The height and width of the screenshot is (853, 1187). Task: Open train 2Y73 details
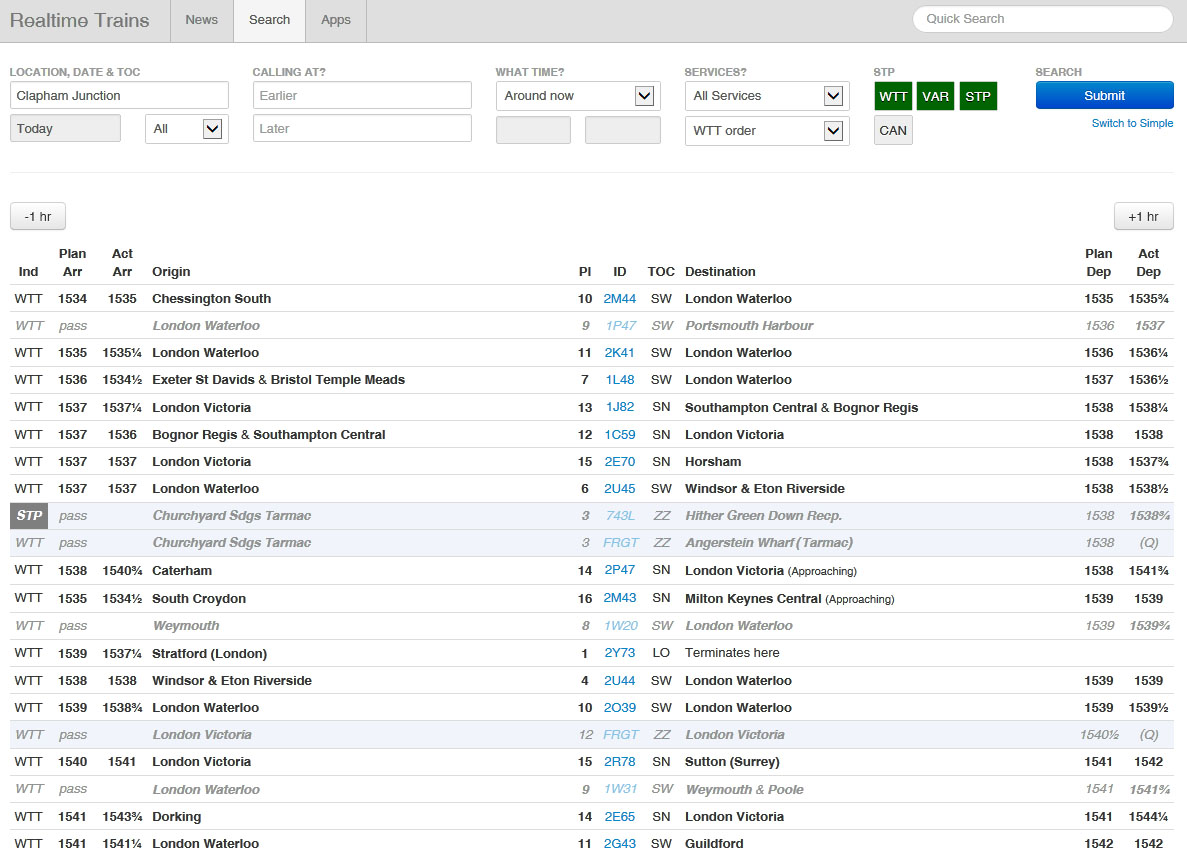[620, 653]
